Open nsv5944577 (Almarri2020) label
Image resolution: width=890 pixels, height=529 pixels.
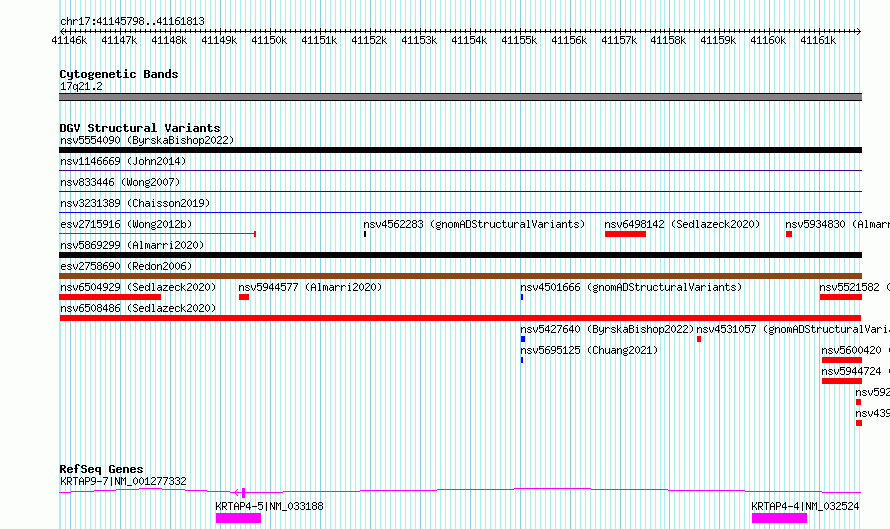[310, 287]
